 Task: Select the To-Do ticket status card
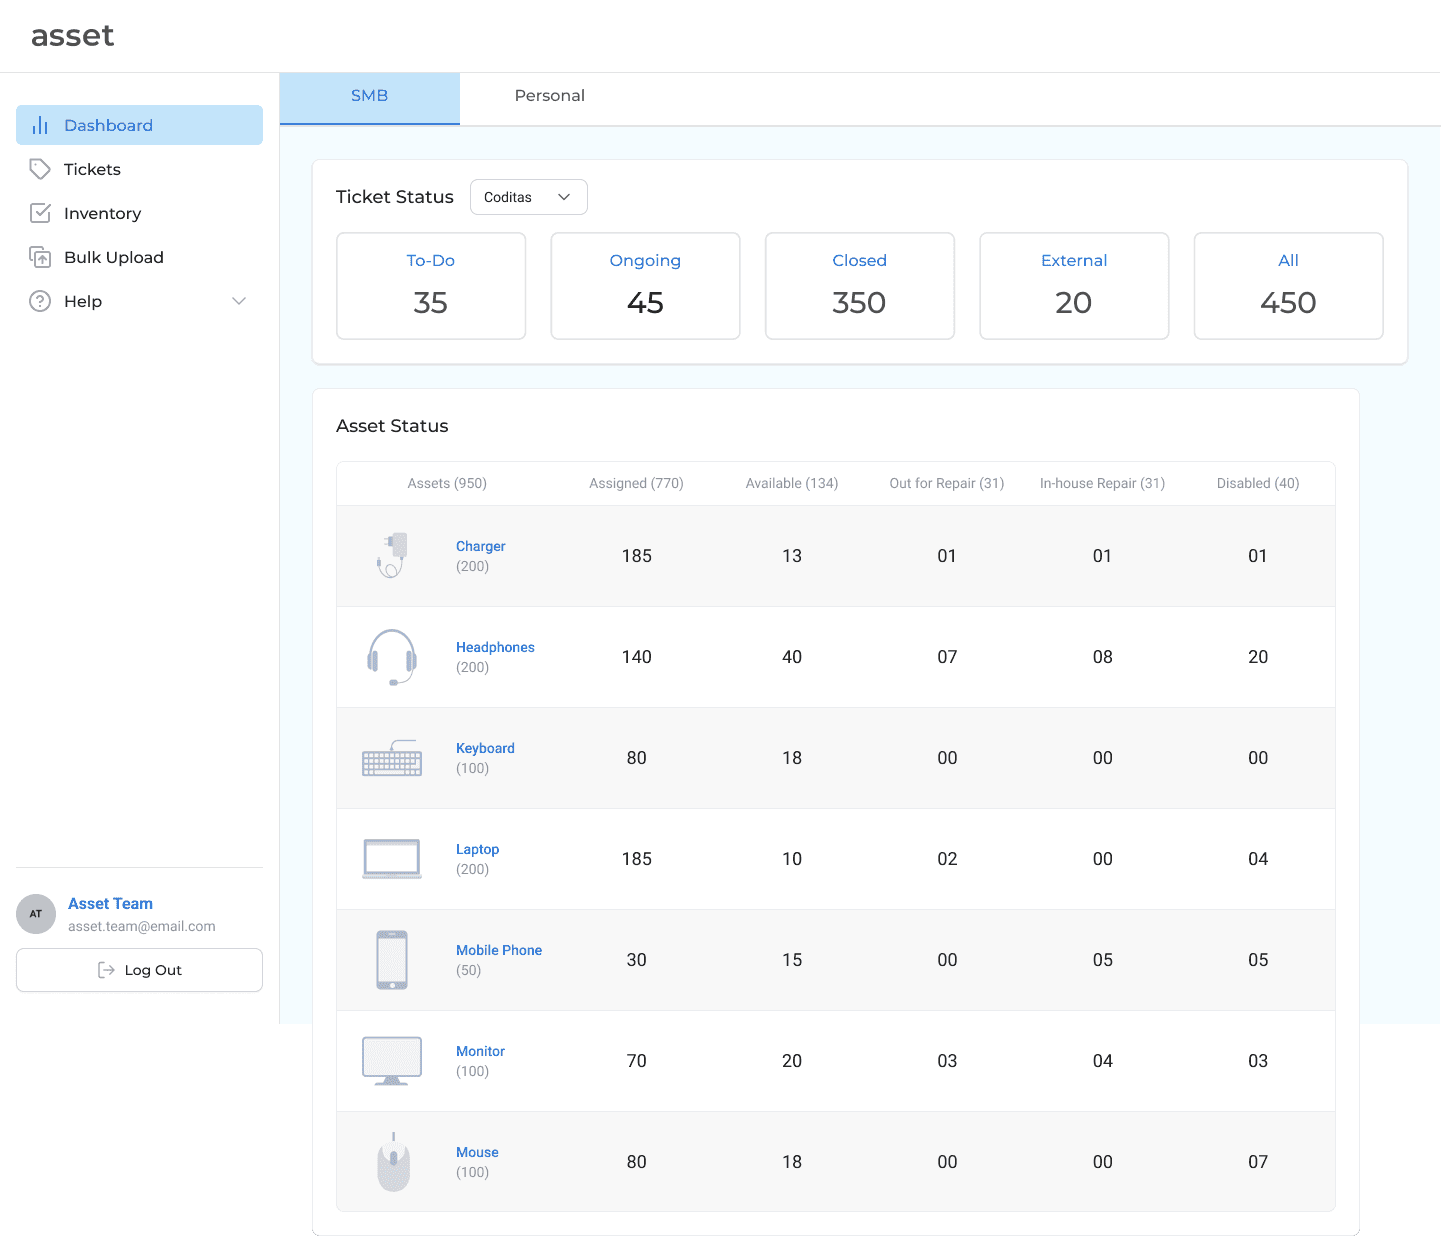431,286
